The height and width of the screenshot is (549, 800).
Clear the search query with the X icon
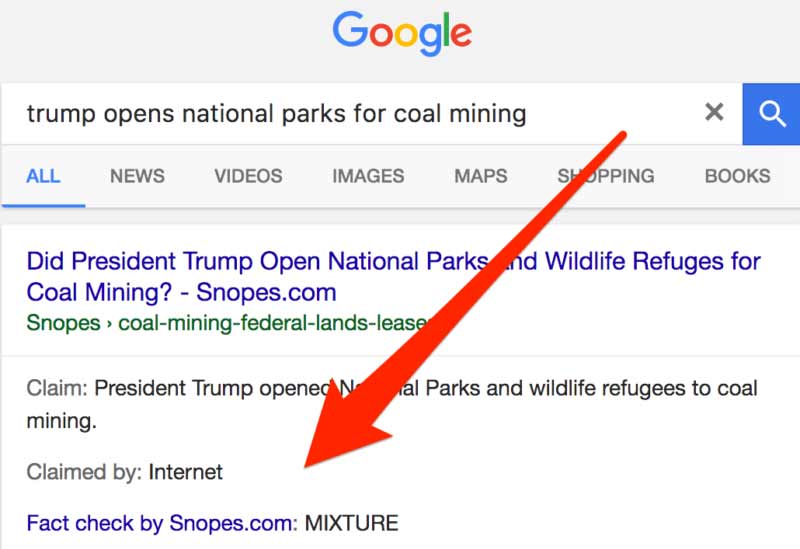tap(714, 112)
